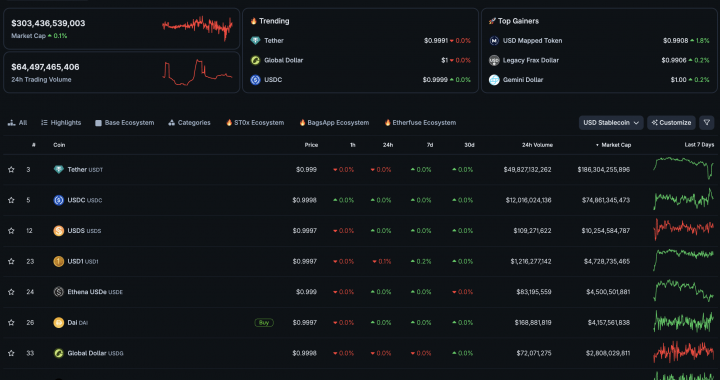Switch to Highlights tab
720x380 pixels.
pos(61,123)
